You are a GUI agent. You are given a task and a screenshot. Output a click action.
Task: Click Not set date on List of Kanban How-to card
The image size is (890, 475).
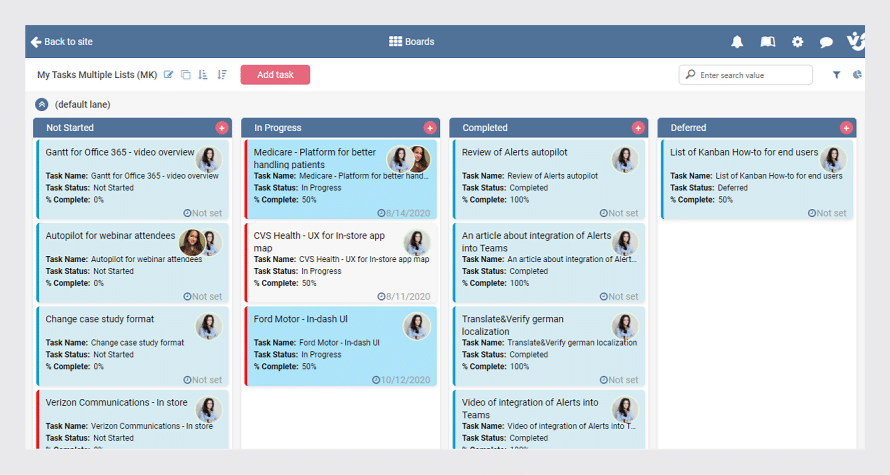[x=827, y=213]
